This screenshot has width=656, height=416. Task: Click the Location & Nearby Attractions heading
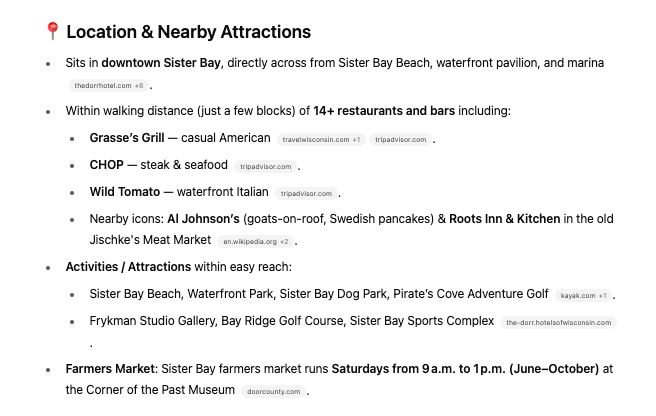(x=189, y=32)
